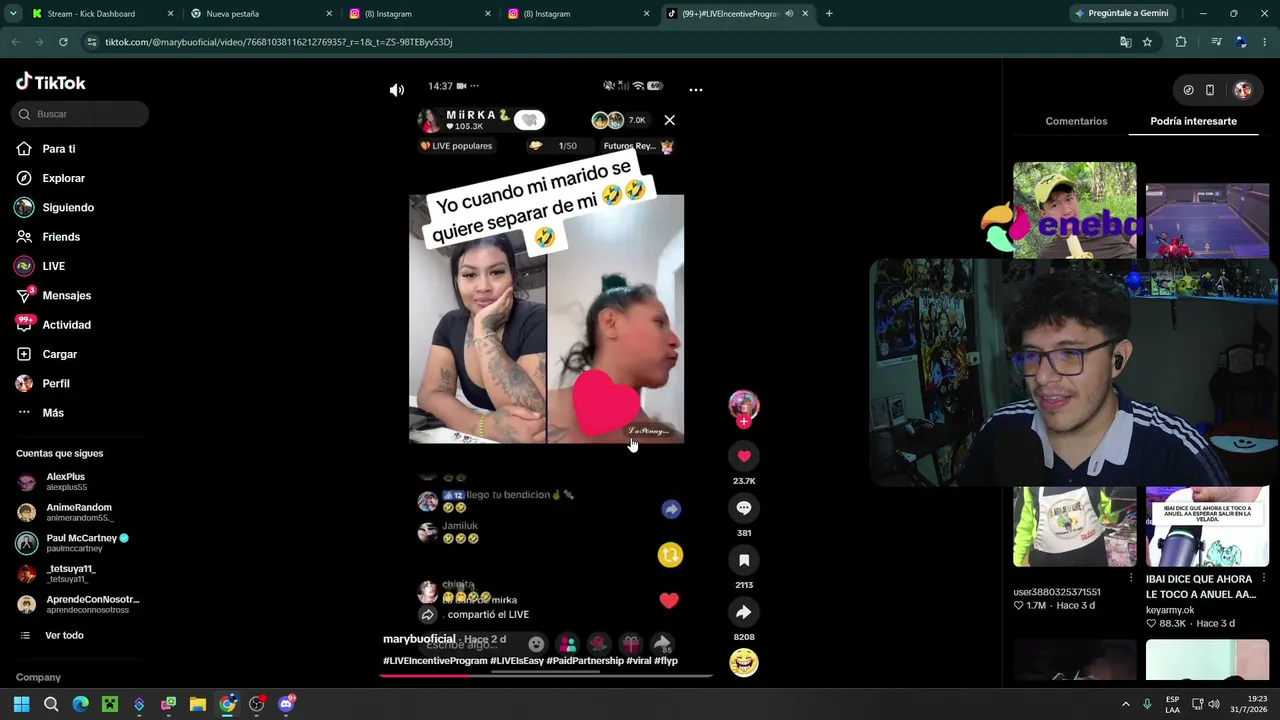Share the video with the arrow icon
This screenshot has width=1280, height=720.
pyautogui.click(x=744, y=612)
